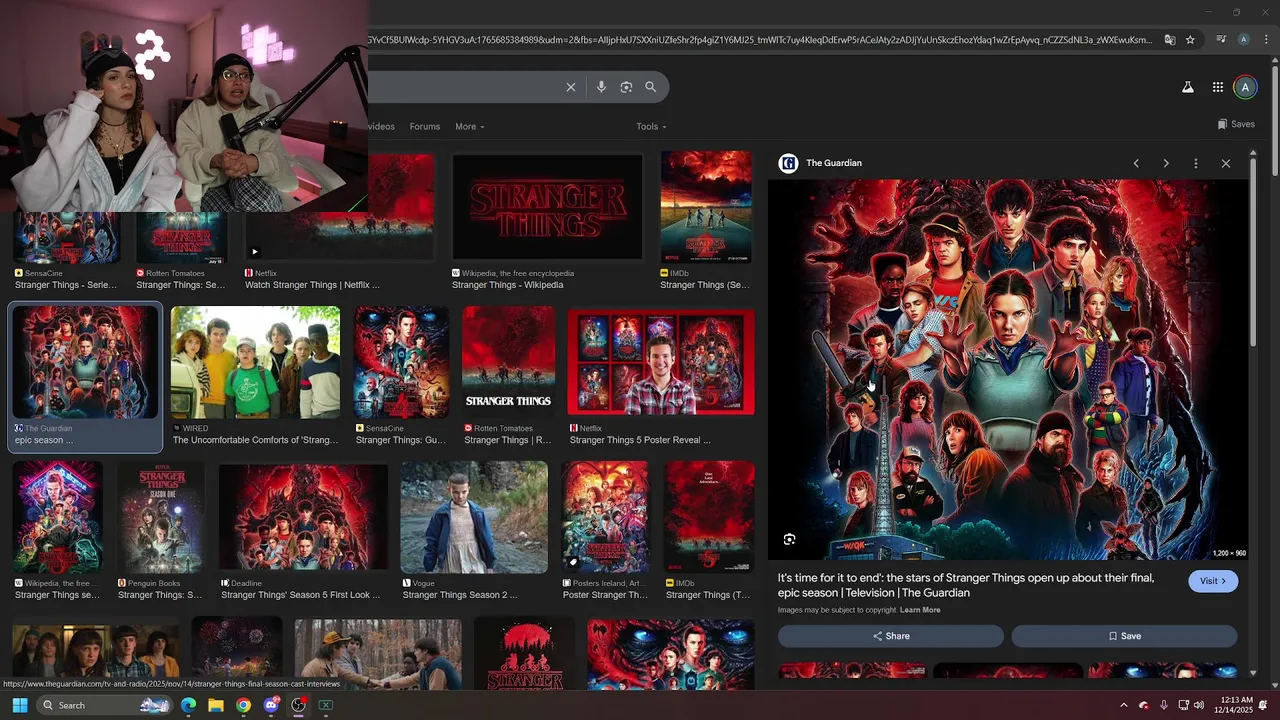Select the WIRED cast photo thumbnail
The height and width of the screenshot is (720, 1280).
pyautogui.click(x=255, y=362)
